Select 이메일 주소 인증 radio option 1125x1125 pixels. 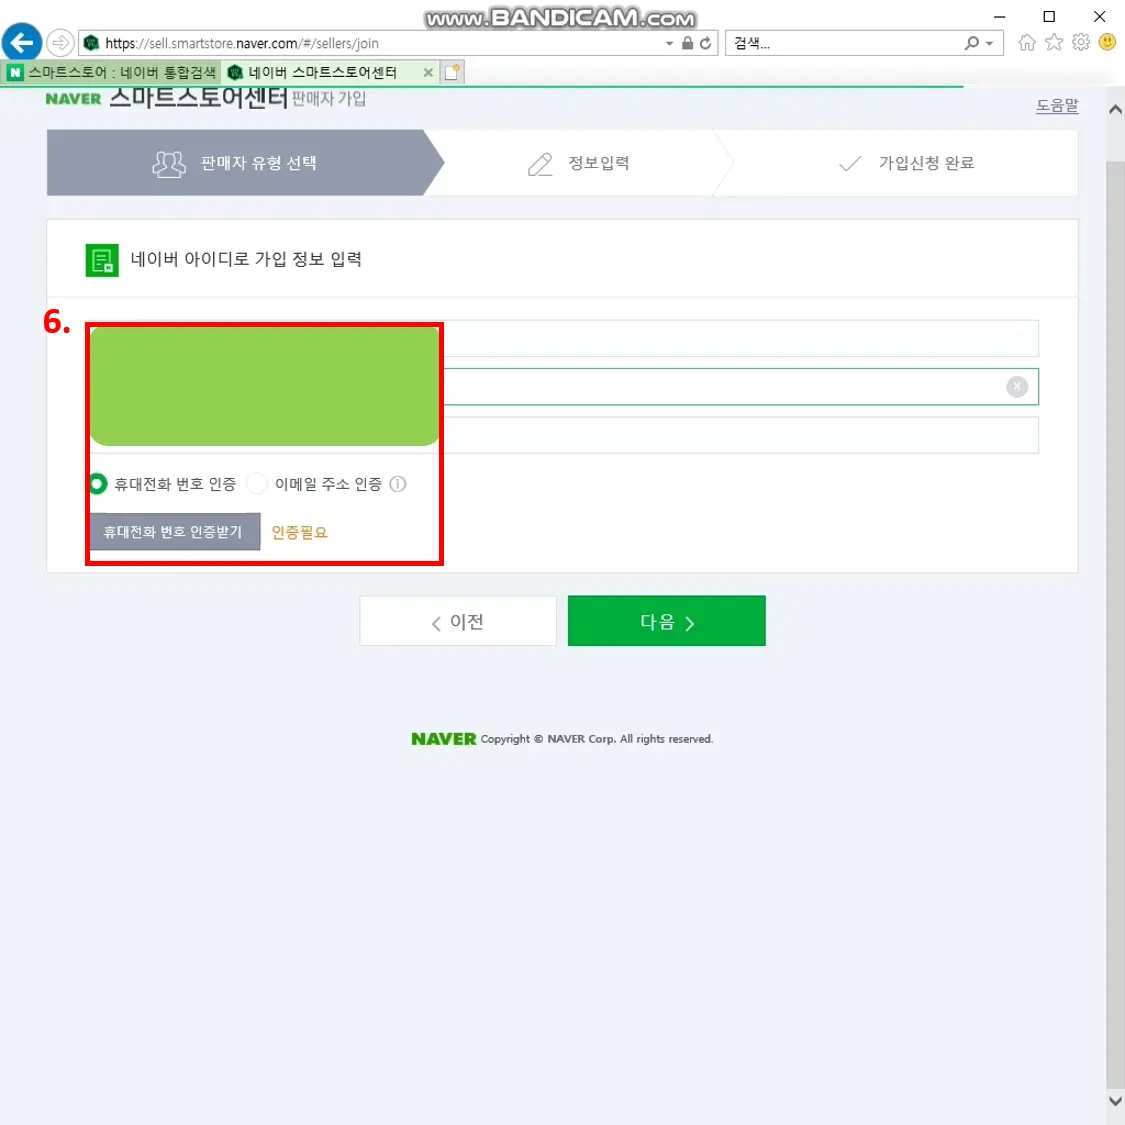coord(257,484)
